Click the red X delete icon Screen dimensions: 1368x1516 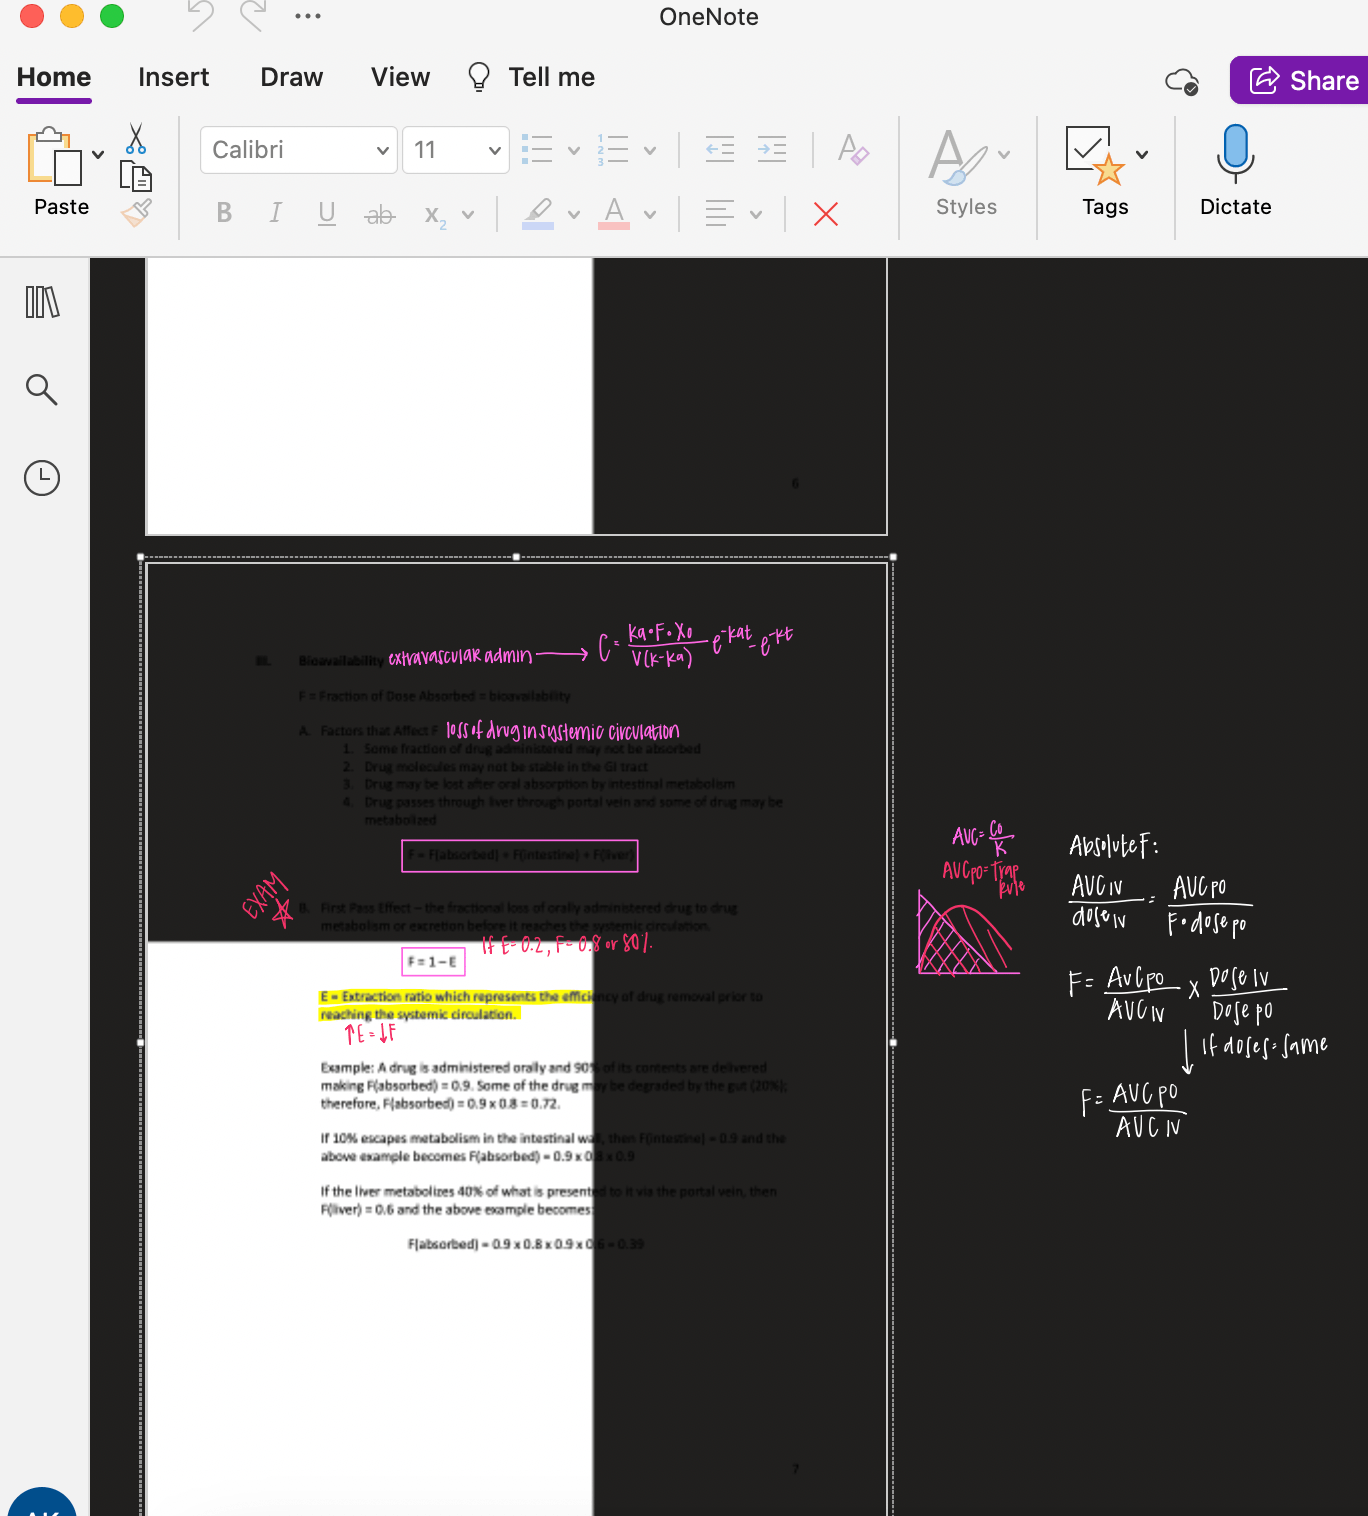pos(826,214)
